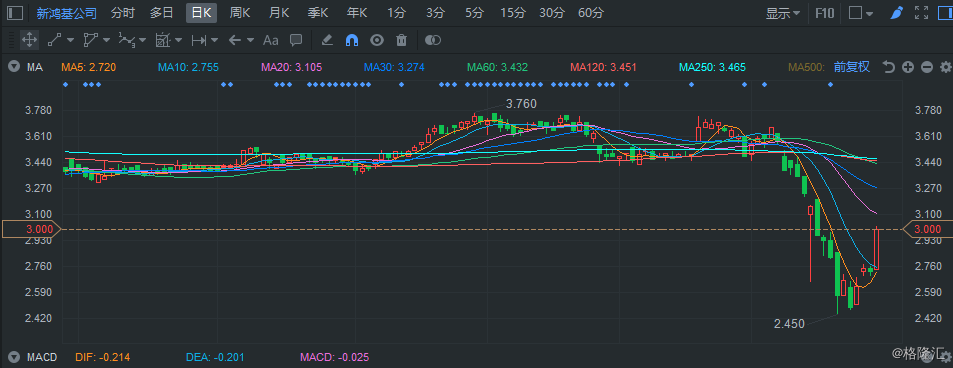Zoom out chart with minus icon
953x368 pixels.
coord(927,67)
